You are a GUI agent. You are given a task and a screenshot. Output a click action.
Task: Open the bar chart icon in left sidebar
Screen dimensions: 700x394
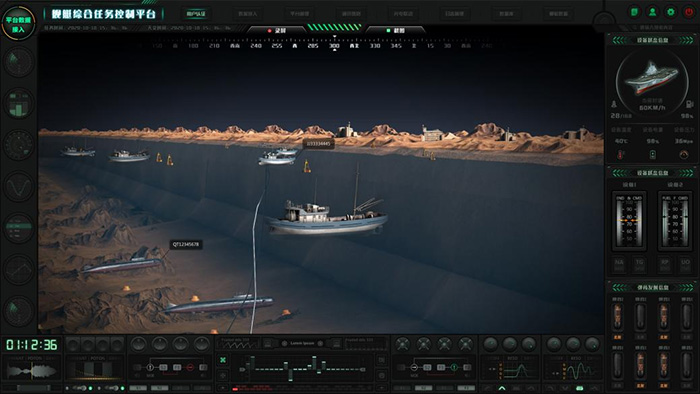pyautogui.click(x=18, y=104)
